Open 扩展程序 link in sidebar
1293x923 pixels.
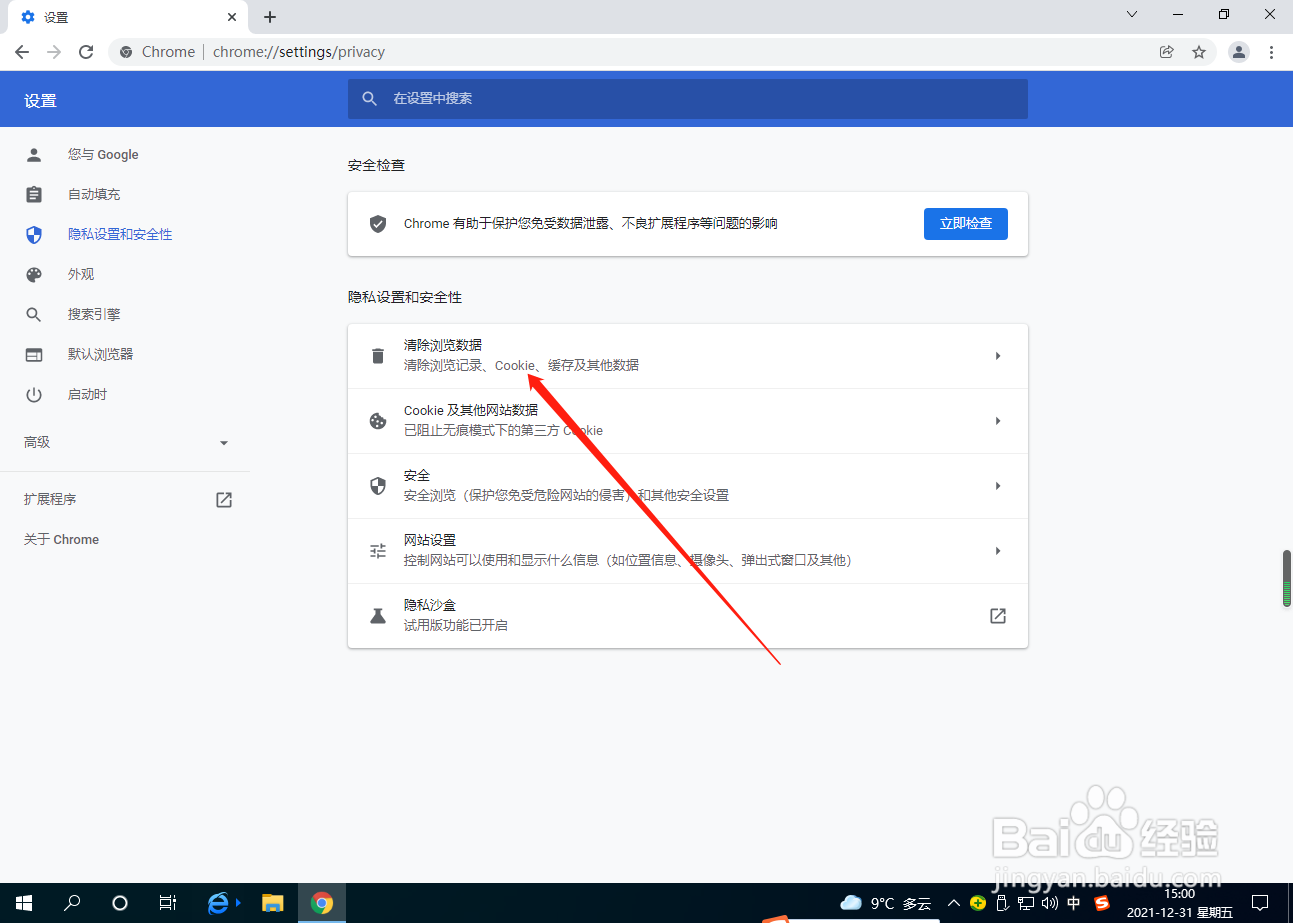50,499
